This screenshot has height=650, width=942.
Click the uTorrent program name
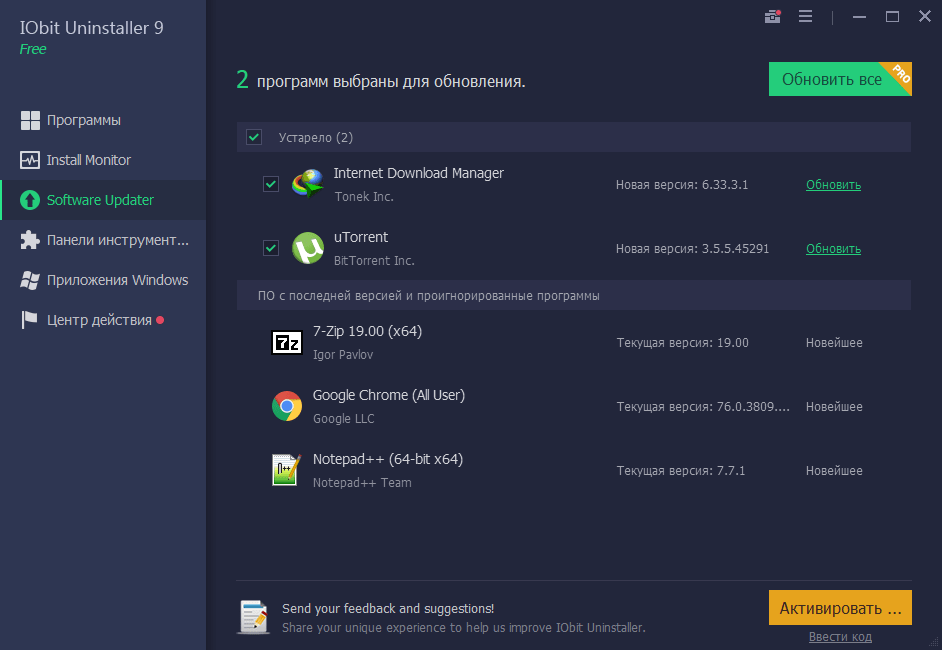point(360,237)
